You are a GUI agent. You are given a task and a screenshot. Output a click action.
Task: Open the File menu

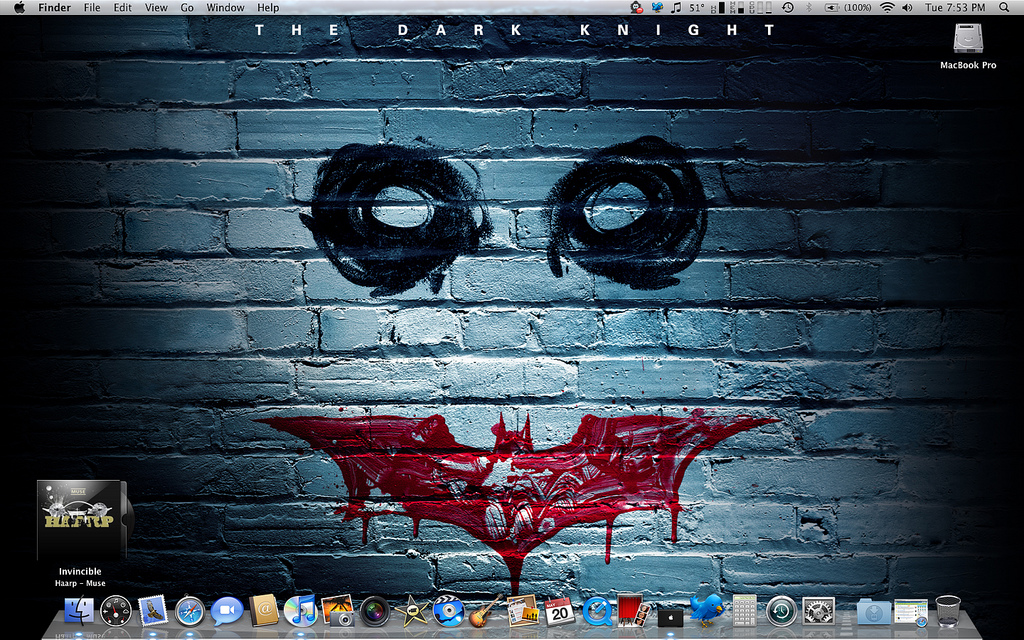click(92, 8)
